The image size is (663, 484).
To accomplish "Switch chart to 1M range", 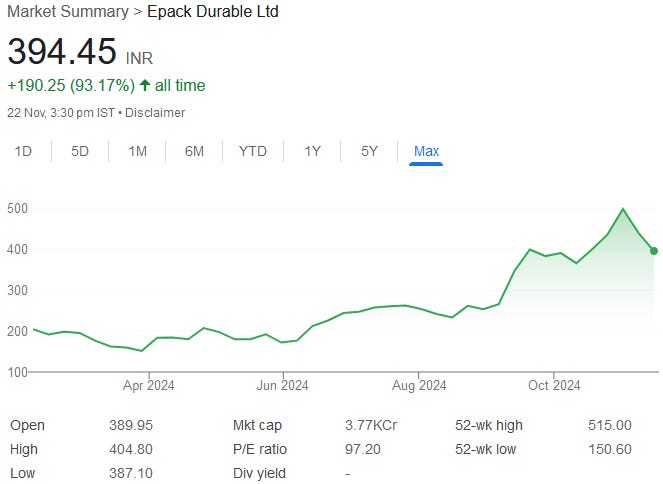I will [x=137, y=151].
